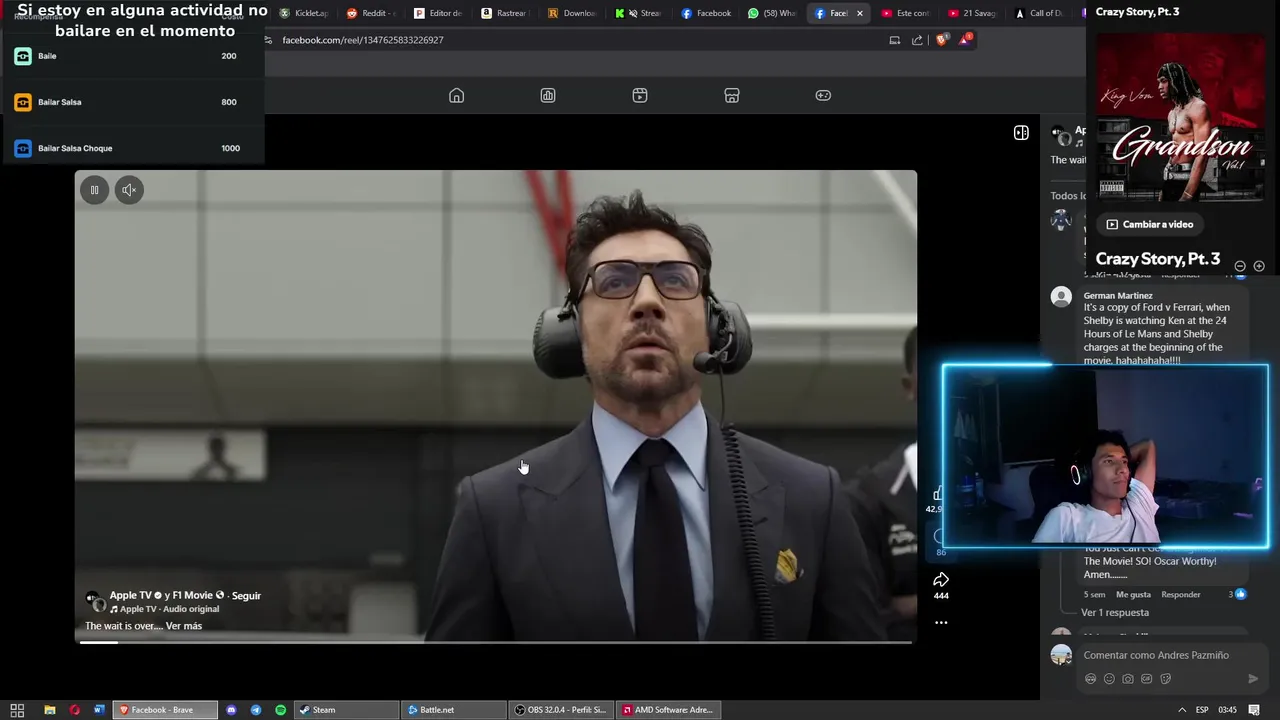This screenshot has width=1280, height=720.
Task: Switch to the Rastrear browser tab
Action: click(x=505, y=13)
